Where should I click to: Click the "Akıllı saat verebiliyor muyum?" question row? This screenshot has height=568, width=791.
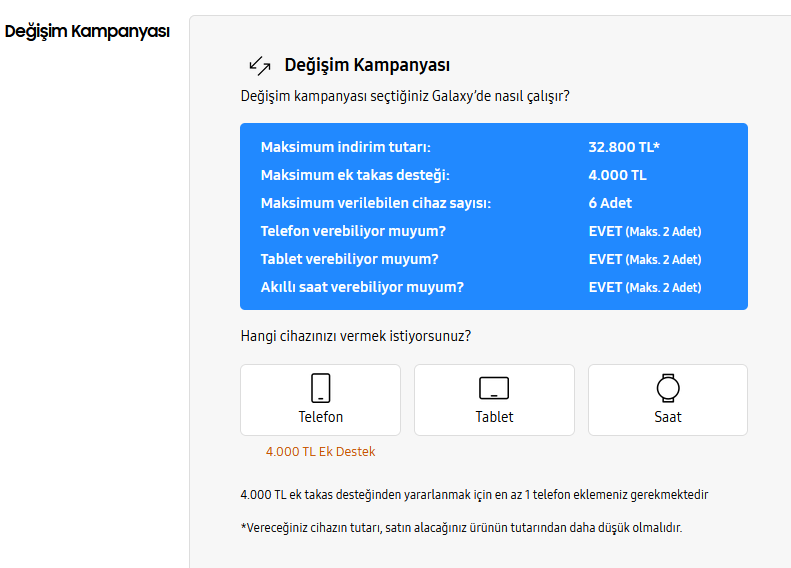[x=362, y=287]
